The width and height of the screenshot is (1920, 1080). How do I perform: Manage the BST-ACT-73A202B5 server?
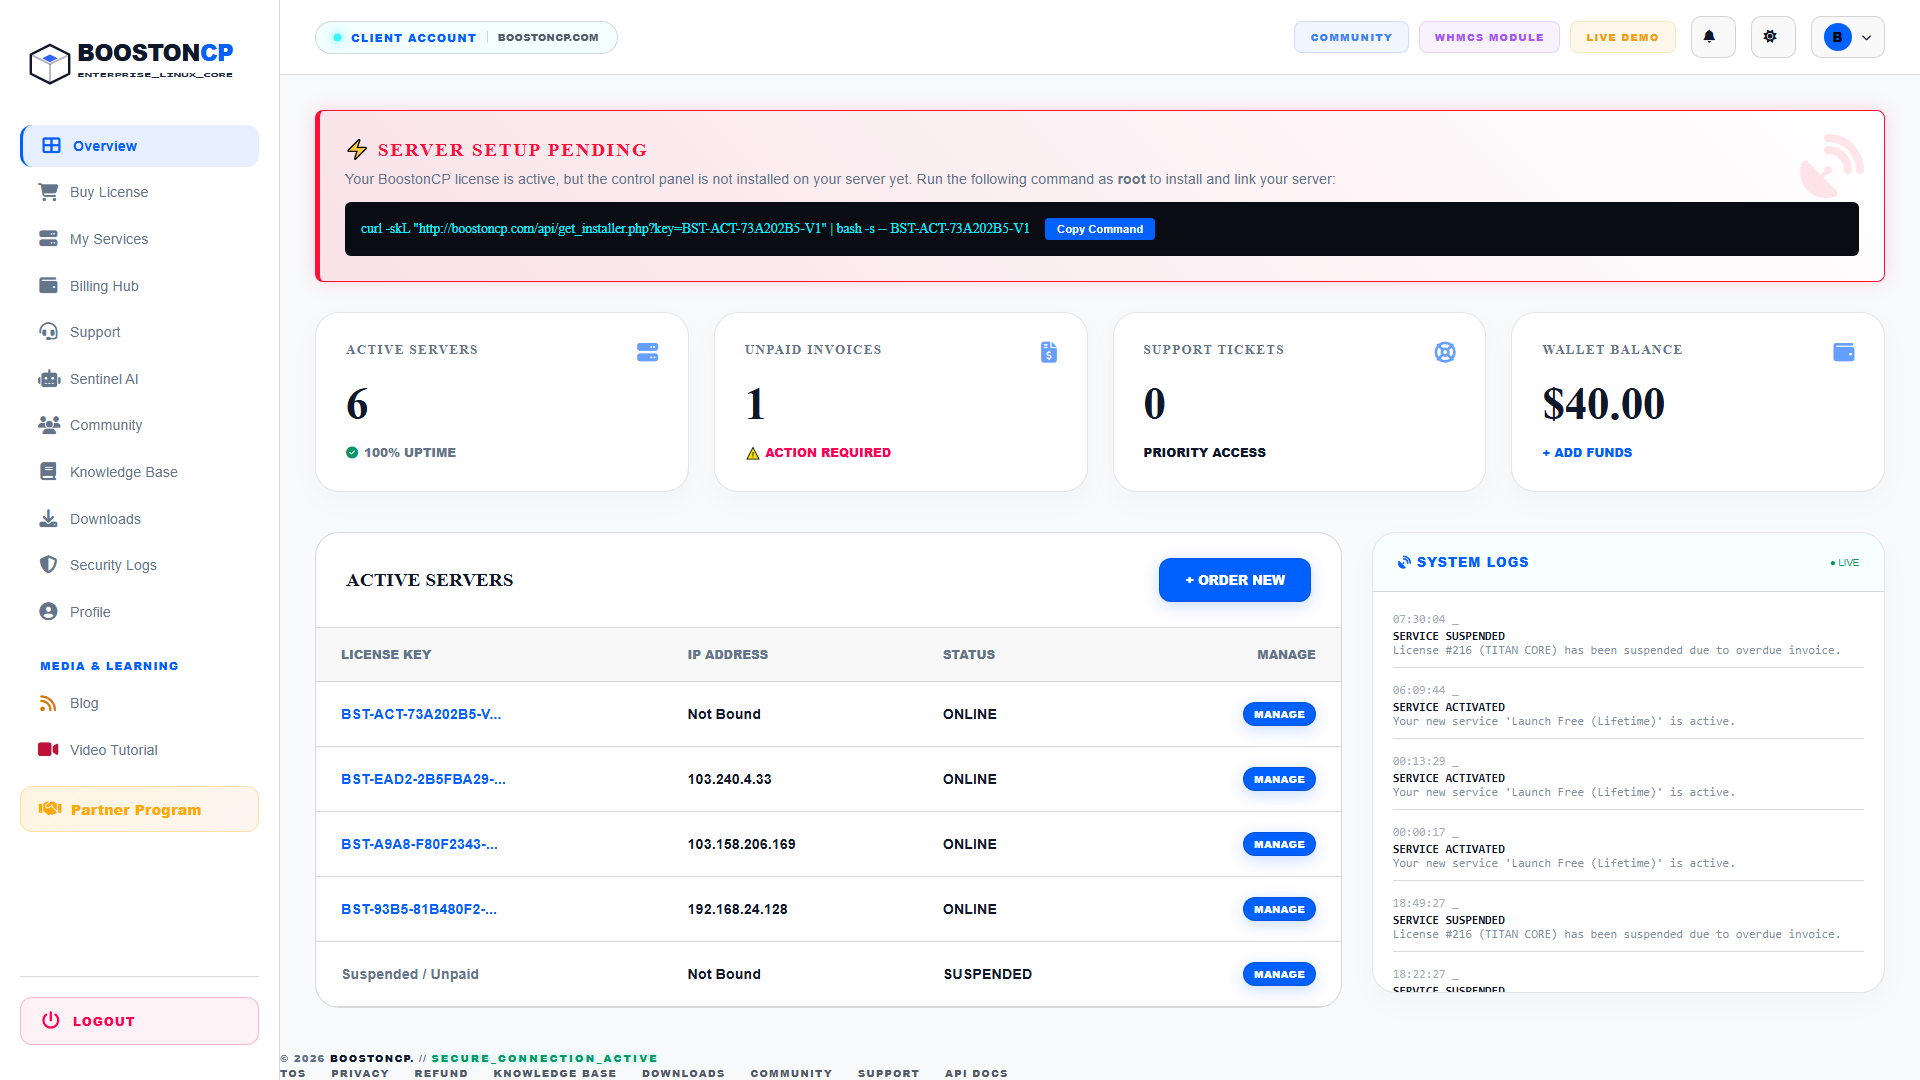click(x=1279, y=714)
